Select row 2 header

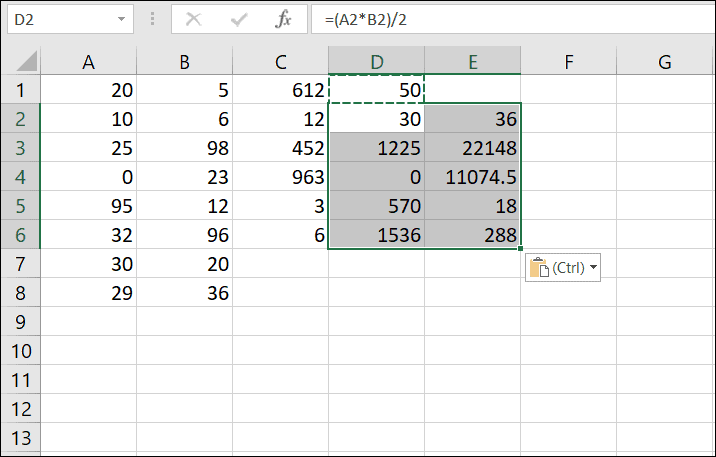pos(21,119)
